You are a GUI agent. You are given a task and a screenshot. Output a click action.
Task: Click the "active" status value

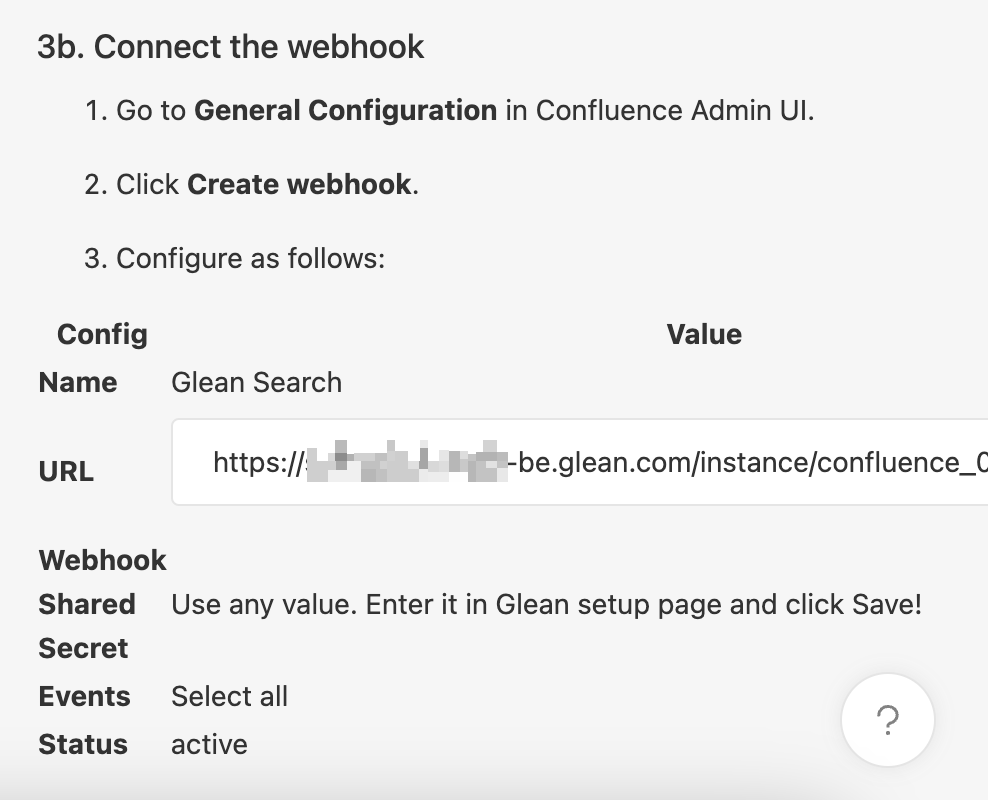(x=209, y=744)
